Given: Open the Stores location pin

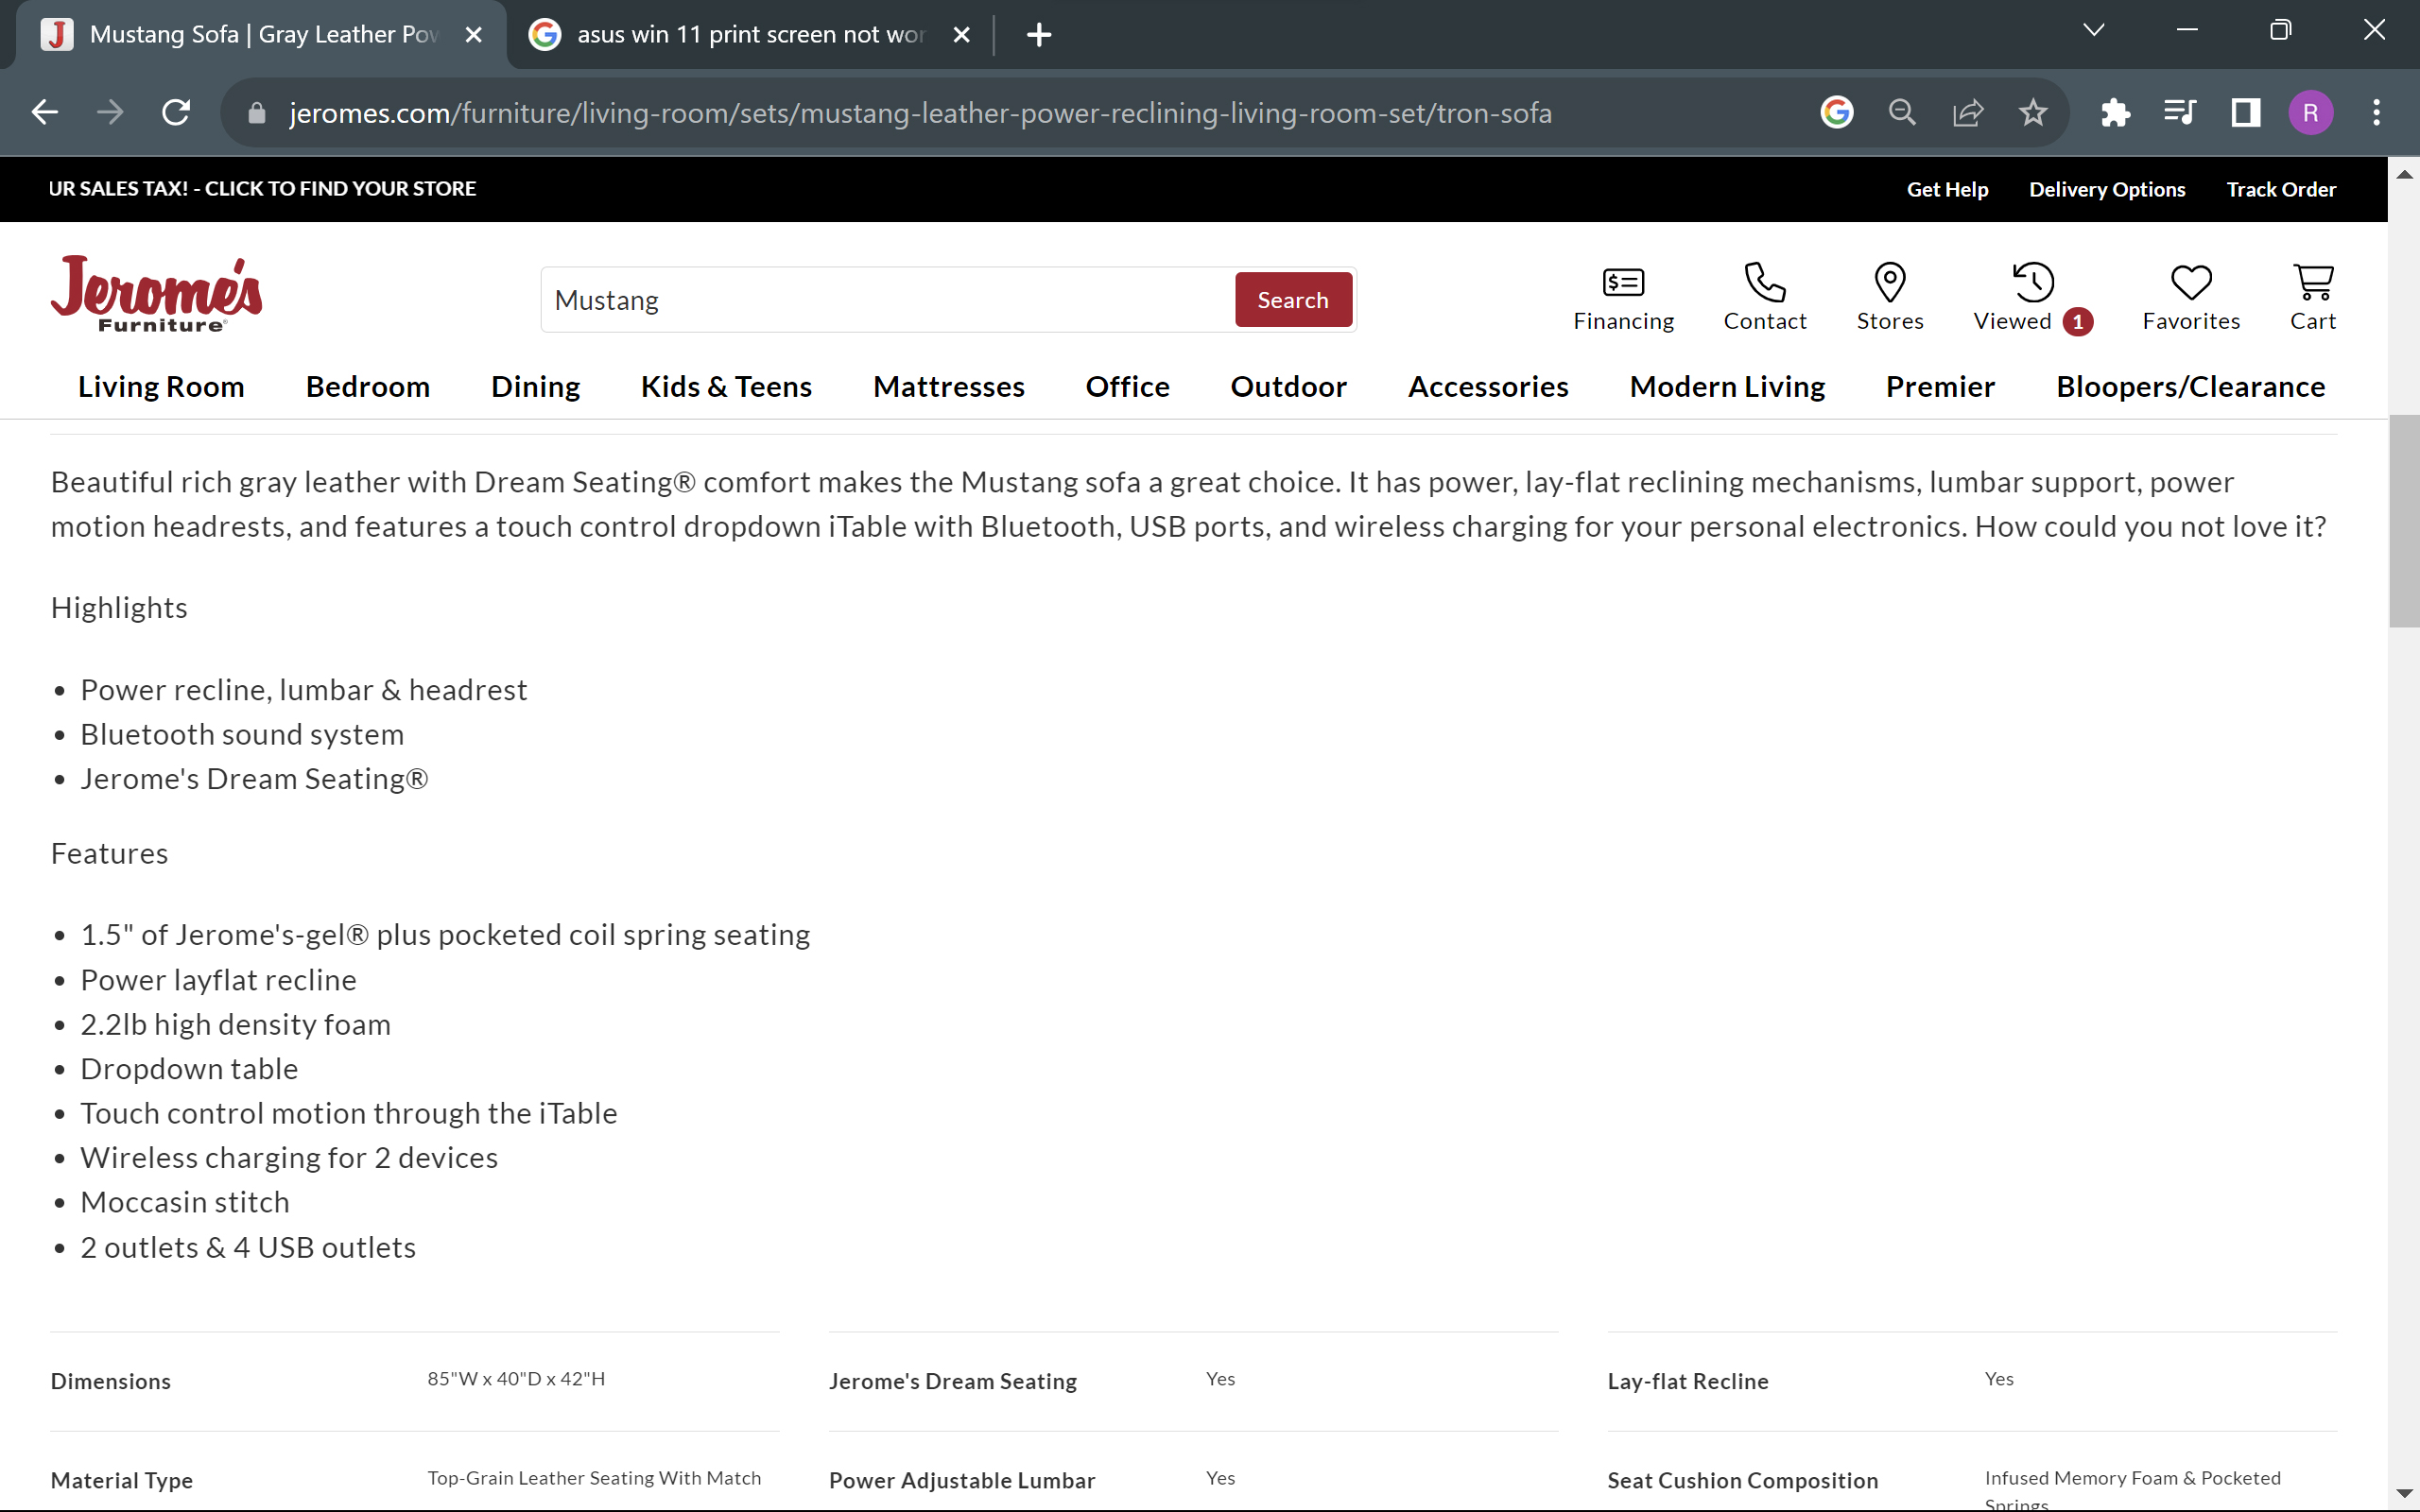Looking at the screenshot, I should click(x=1889, y=298).
